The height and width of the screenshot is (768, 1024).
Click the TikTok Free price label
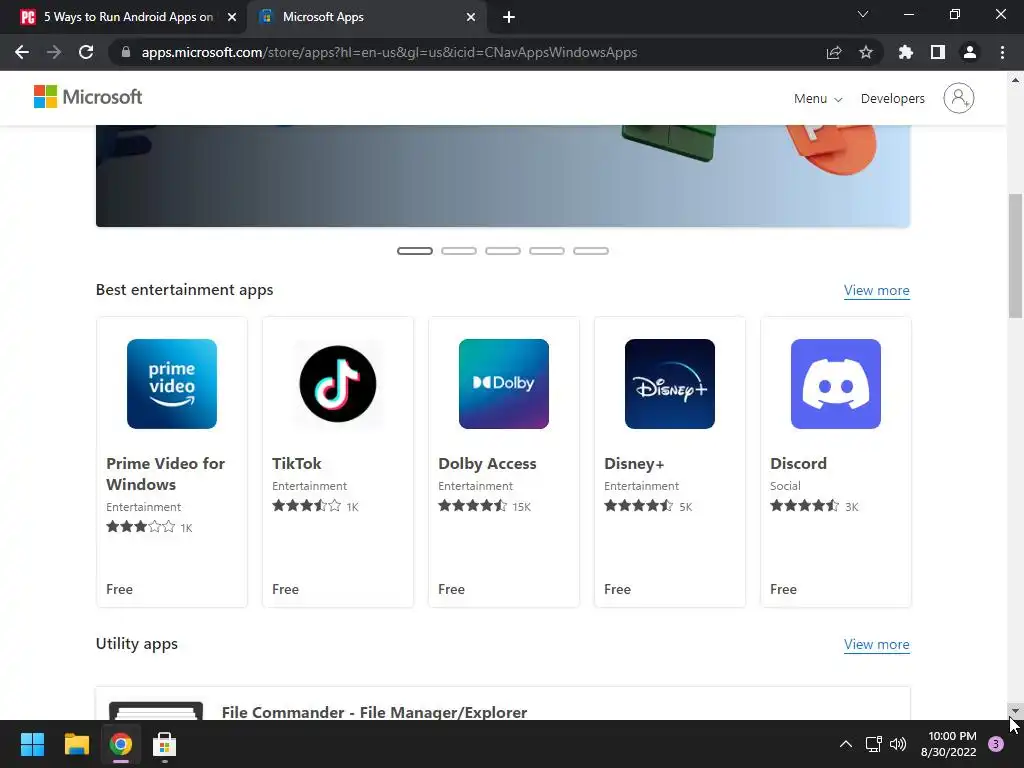(x=285, y=589)
